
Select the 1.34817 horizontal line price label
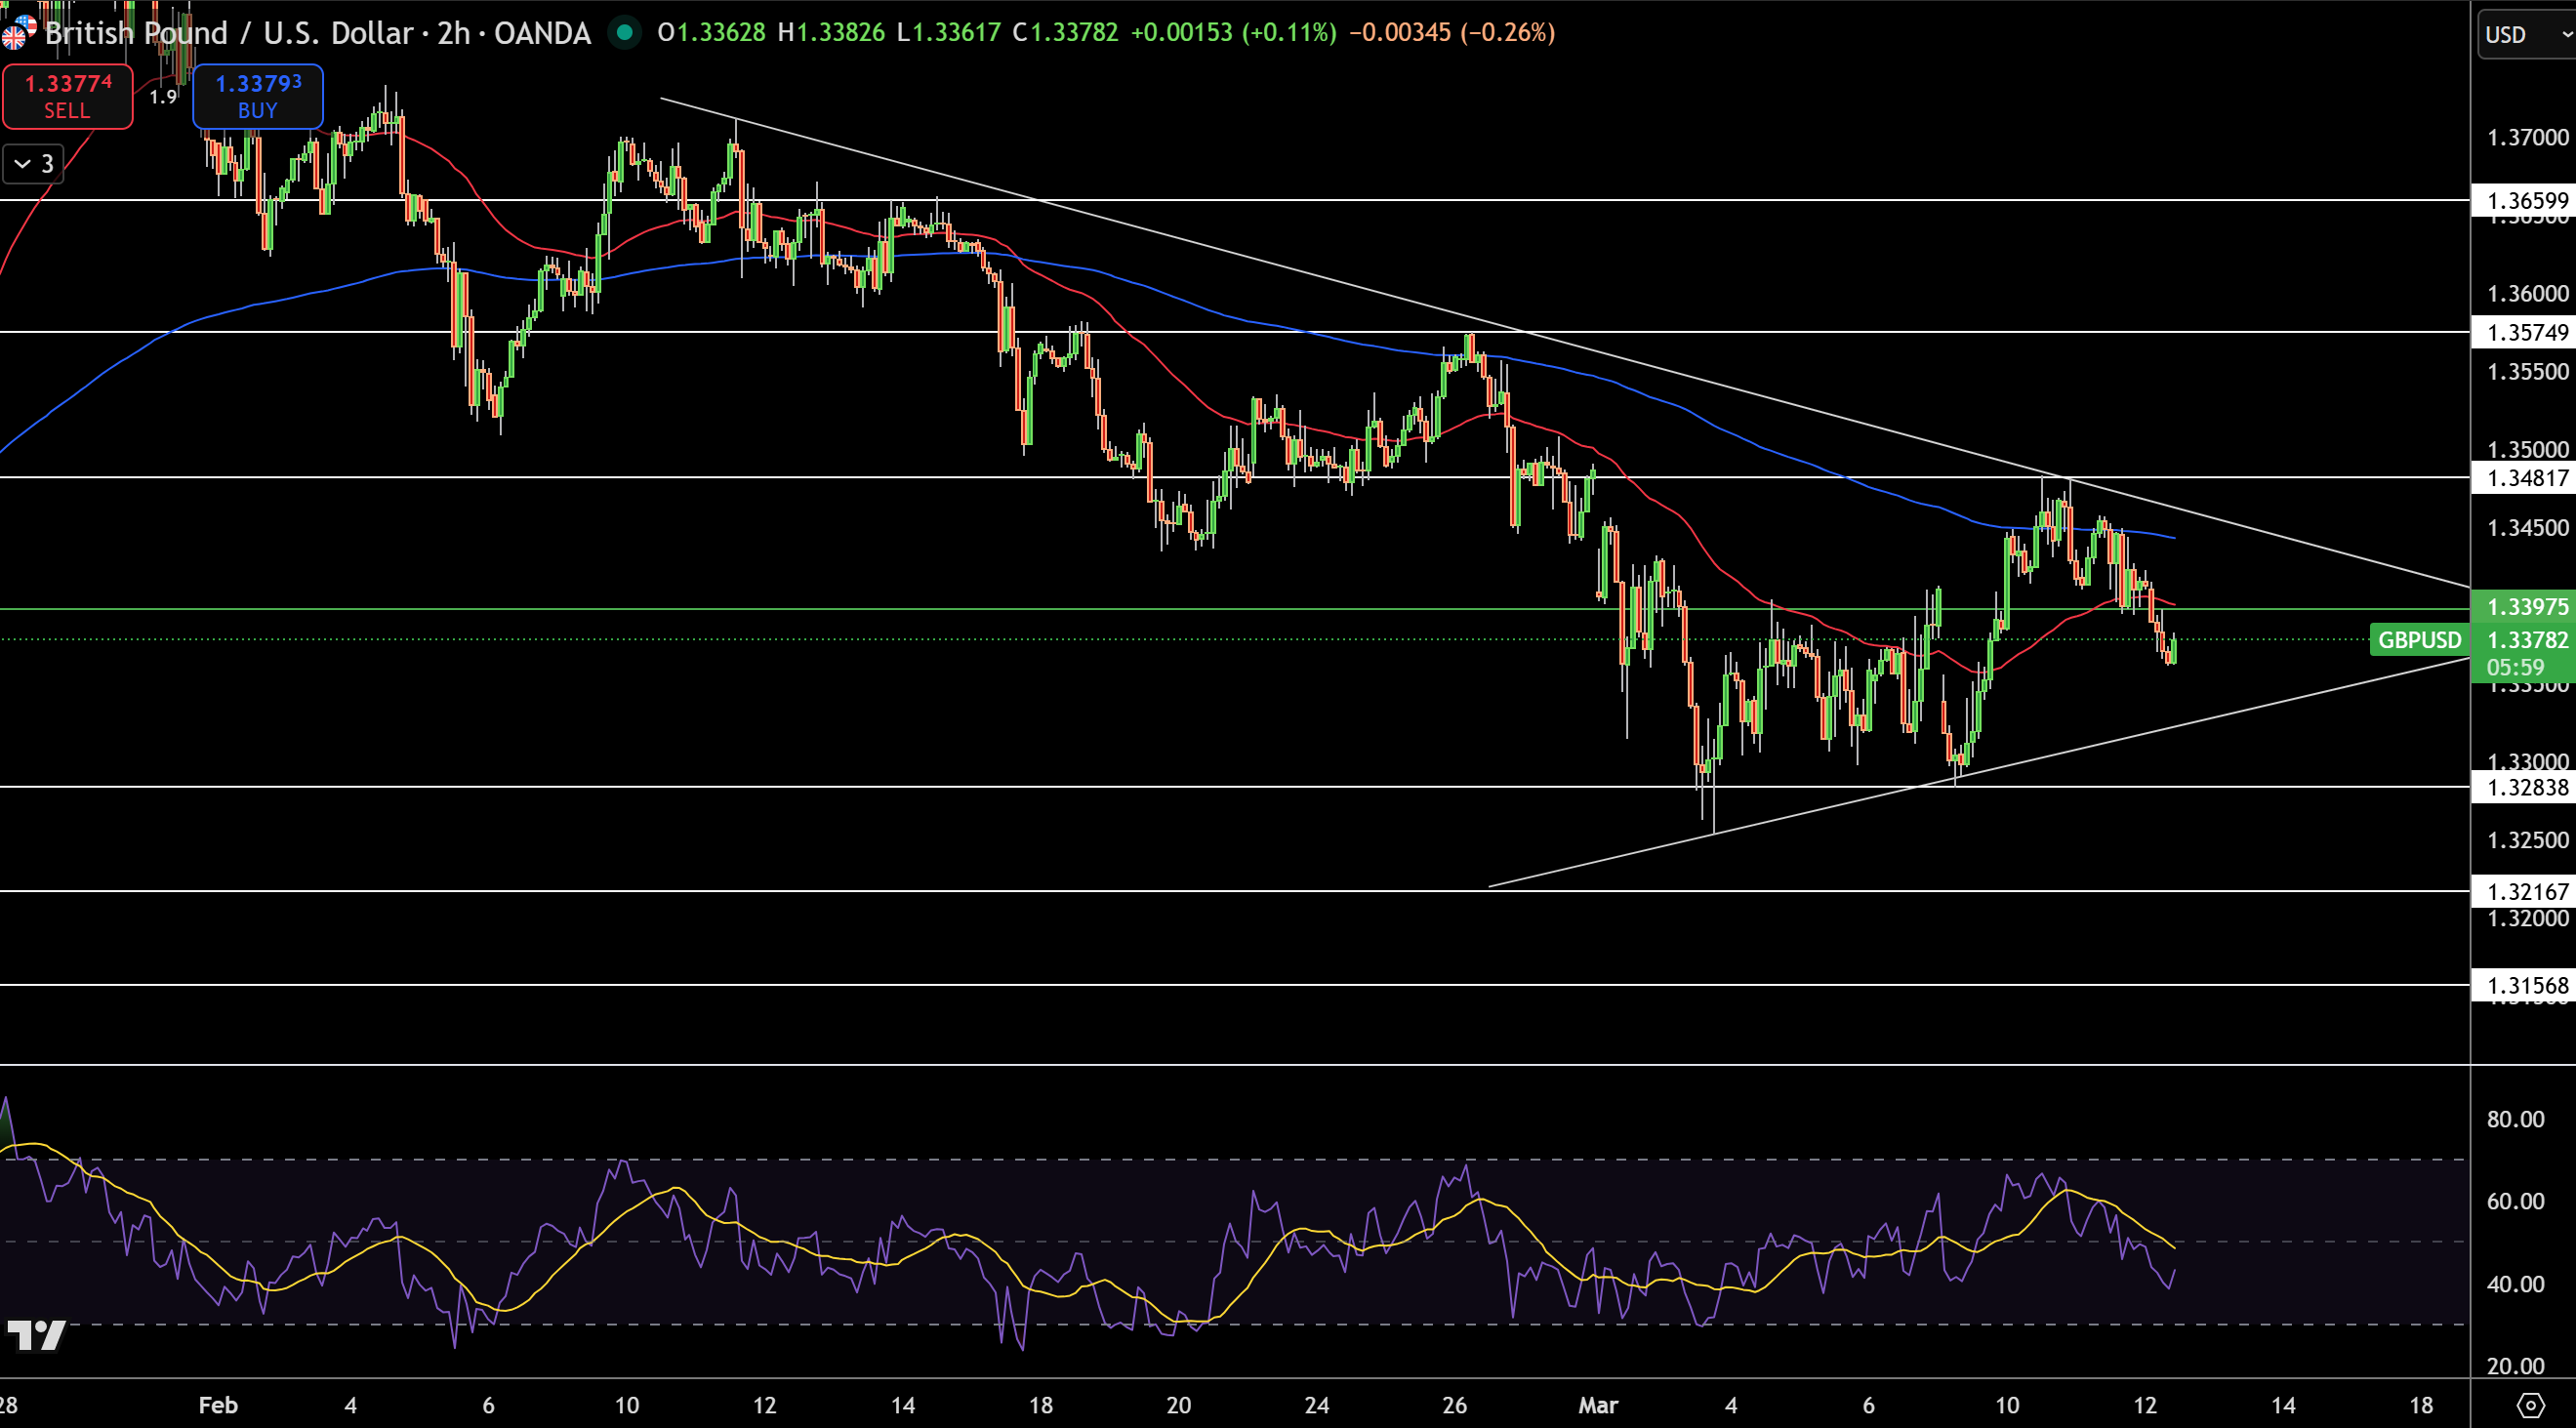2525,478
